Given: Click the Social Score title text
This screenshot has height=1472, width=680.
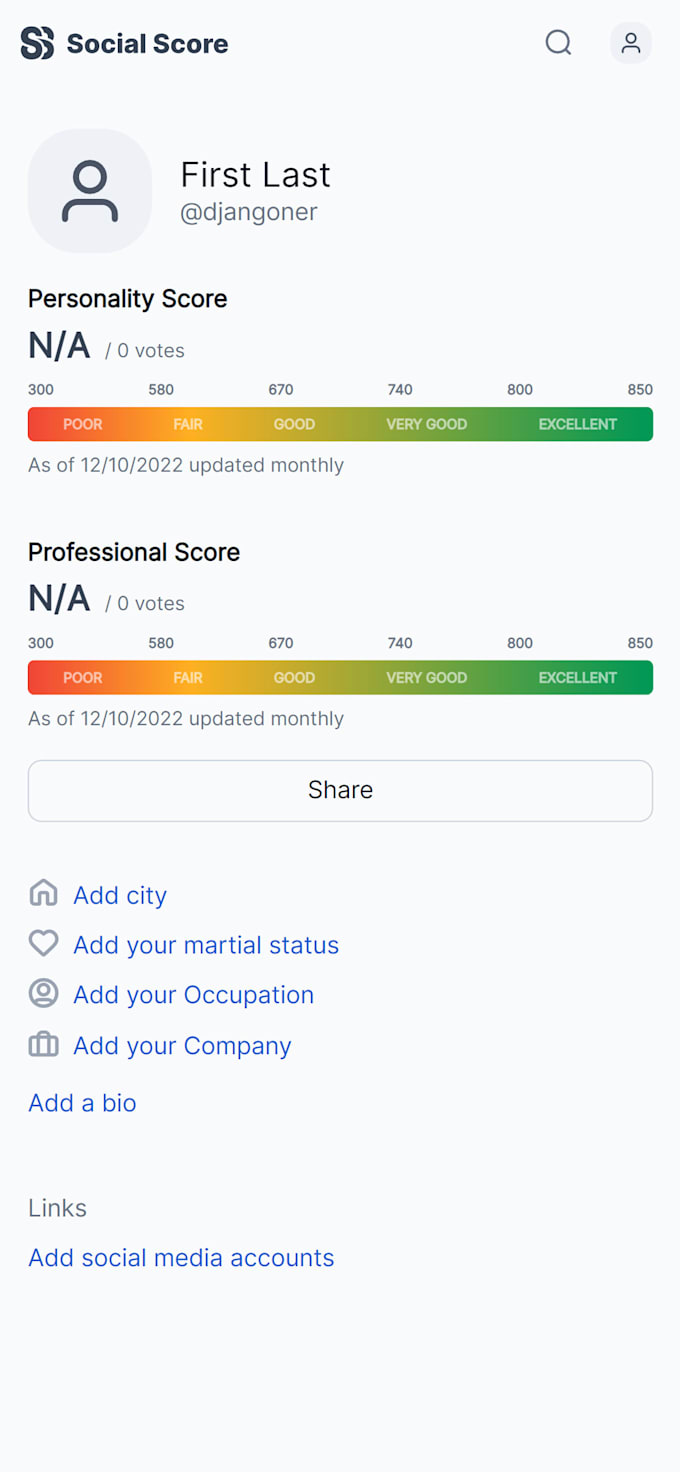Looking at the screenshot, I should click(147, 44).
